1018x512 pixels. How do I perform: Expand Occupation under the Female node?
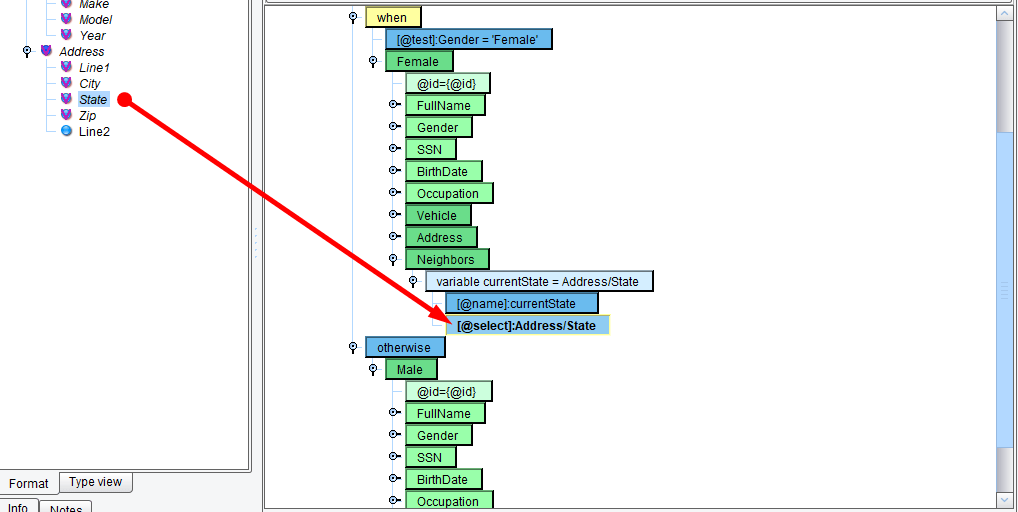393,193
